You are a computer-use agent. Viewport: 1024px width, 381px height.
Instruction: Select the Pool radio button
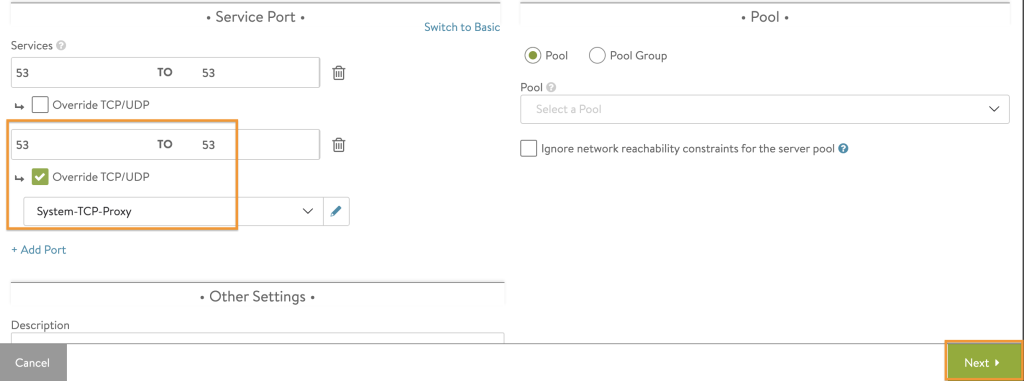coord(533,56)
